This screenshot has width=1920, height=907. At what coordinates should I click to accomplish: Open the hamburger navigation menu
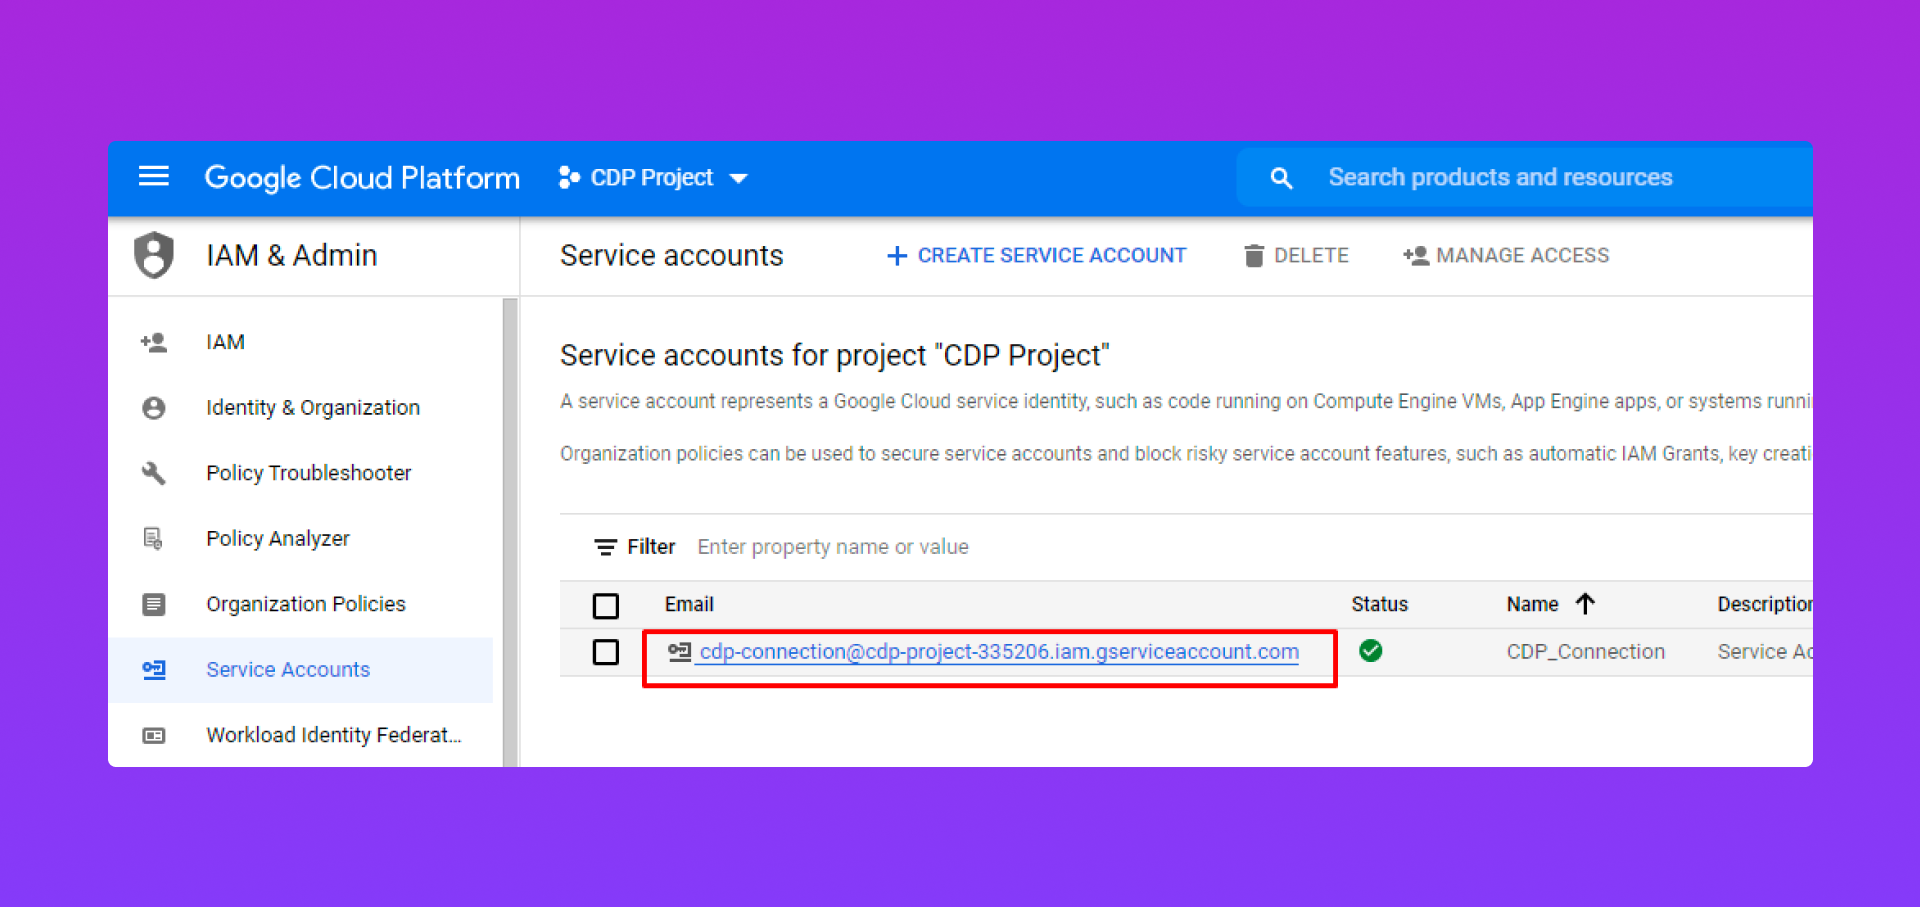pyautogui.click(x=153, y=177)
